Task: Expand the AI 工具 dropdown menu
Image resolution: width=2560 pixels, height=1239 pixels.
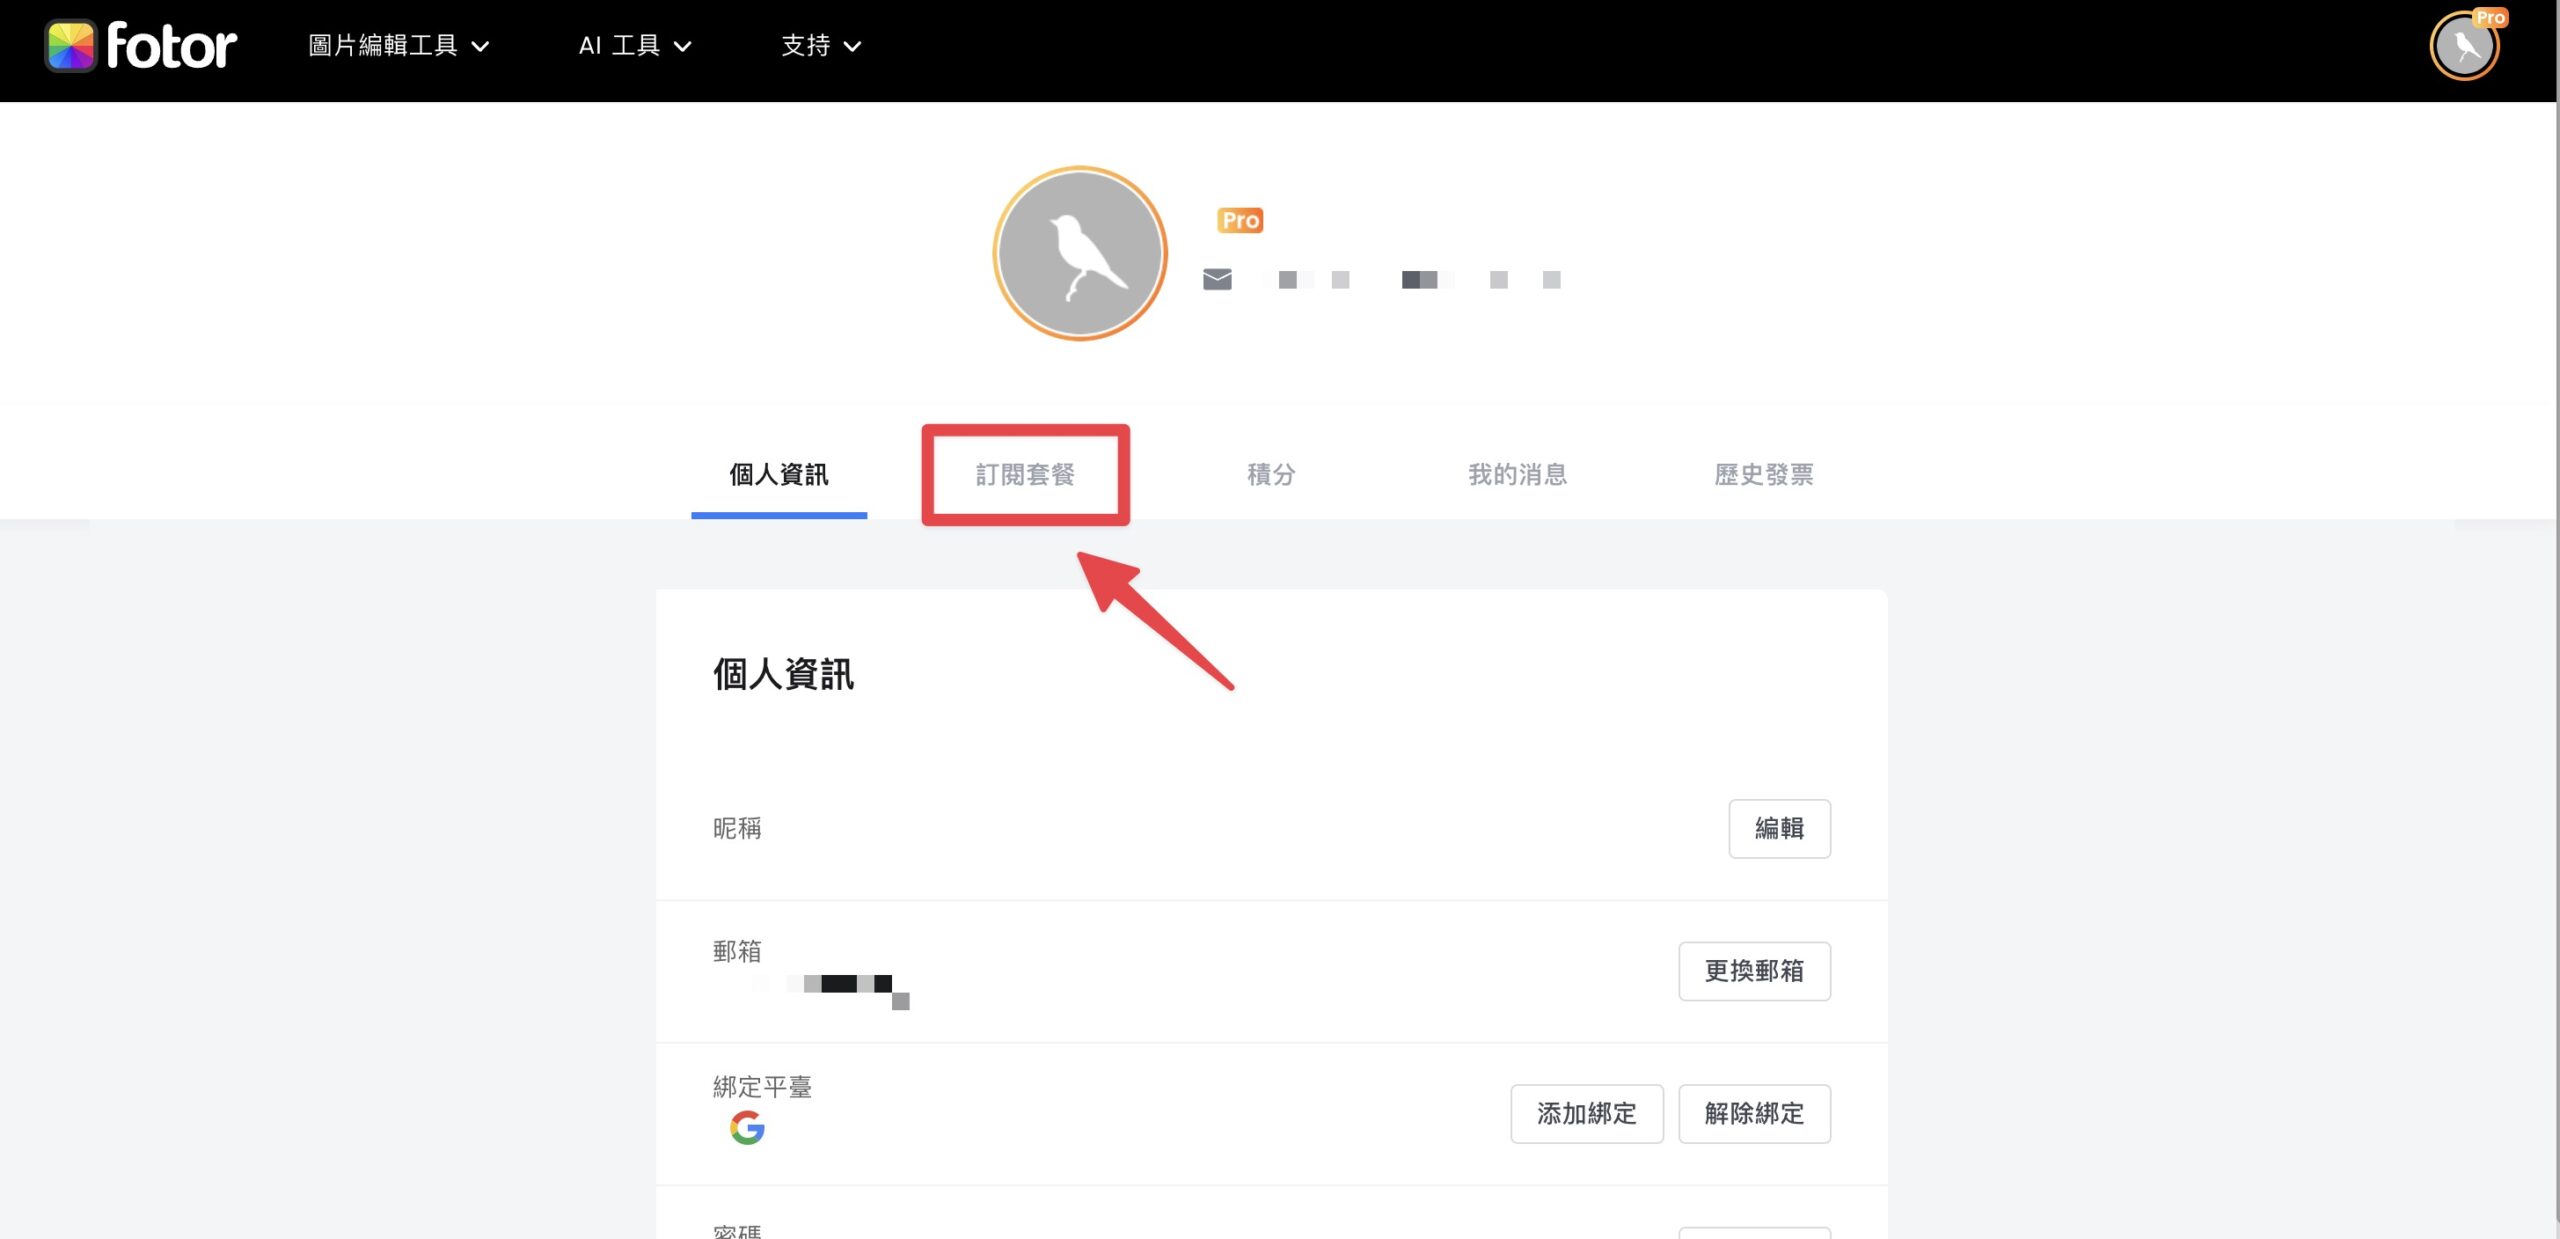Action: tap(635, 46)
